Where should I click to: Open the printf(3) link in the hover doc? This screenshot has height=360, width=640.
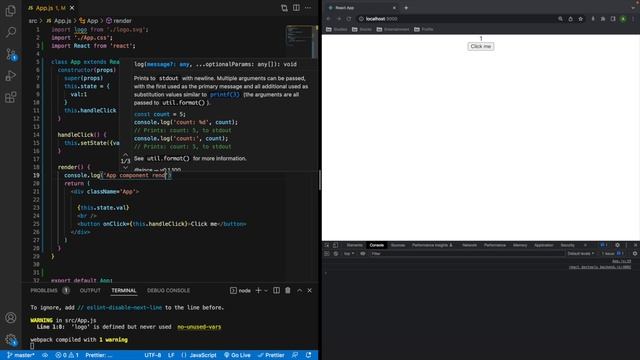tap(224, 95)
